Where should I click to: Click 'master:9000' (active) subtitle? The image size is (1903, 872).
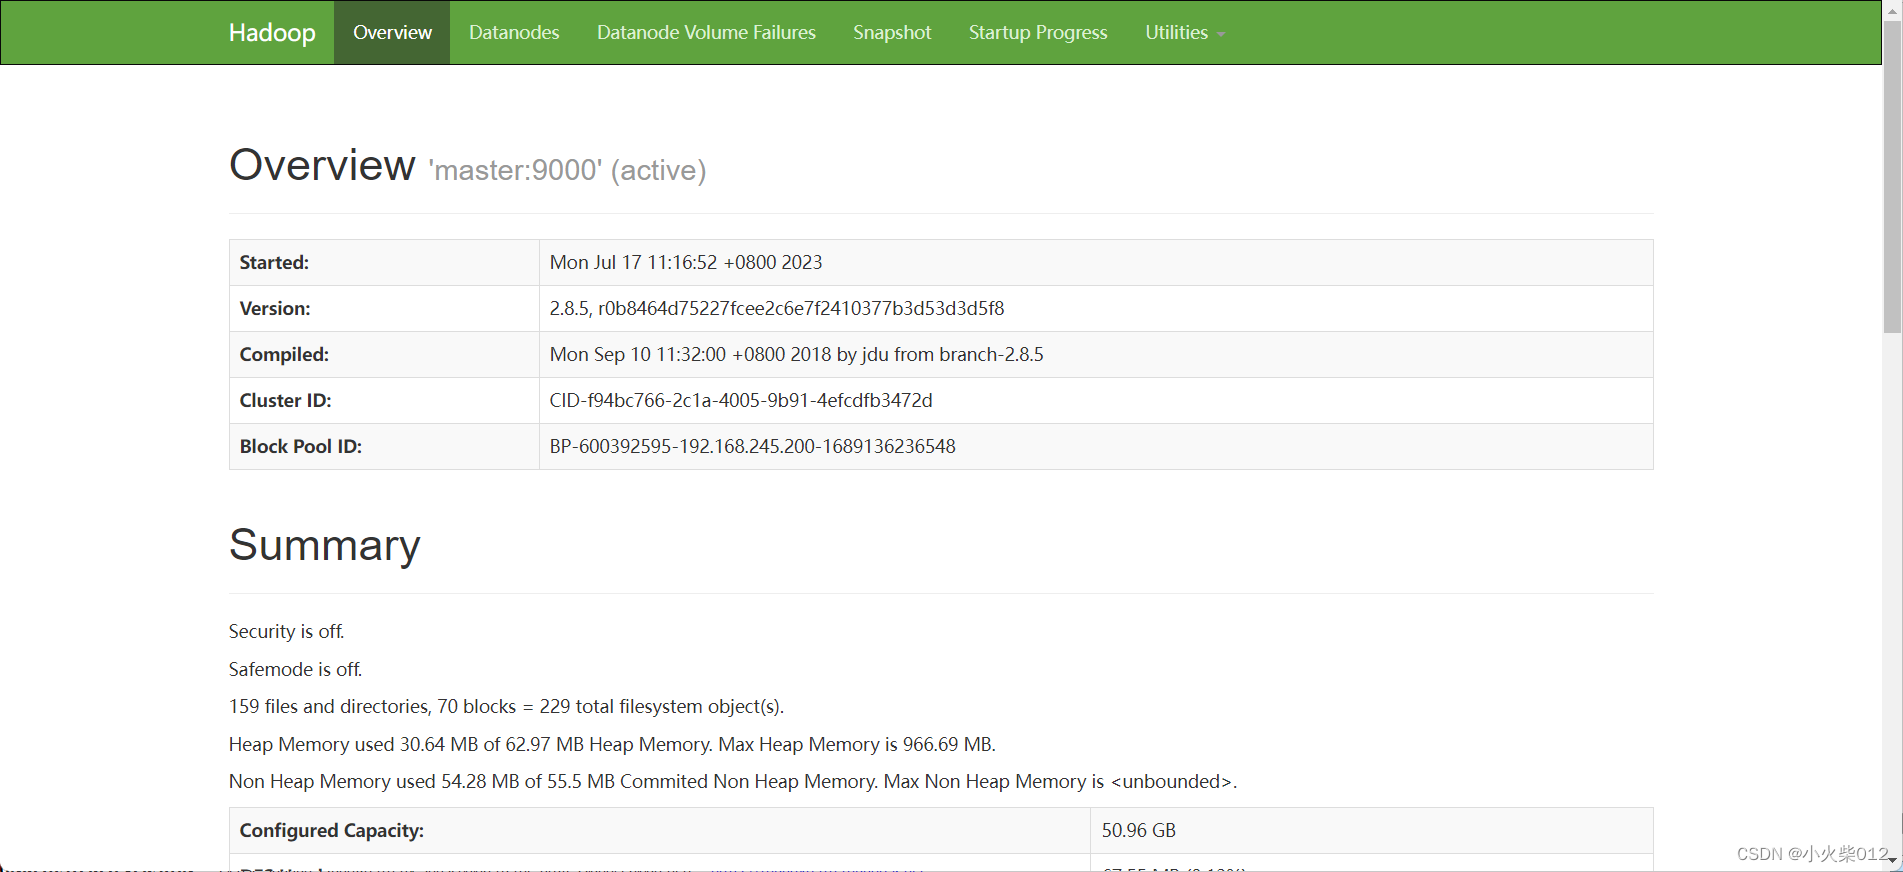[568, 170]
